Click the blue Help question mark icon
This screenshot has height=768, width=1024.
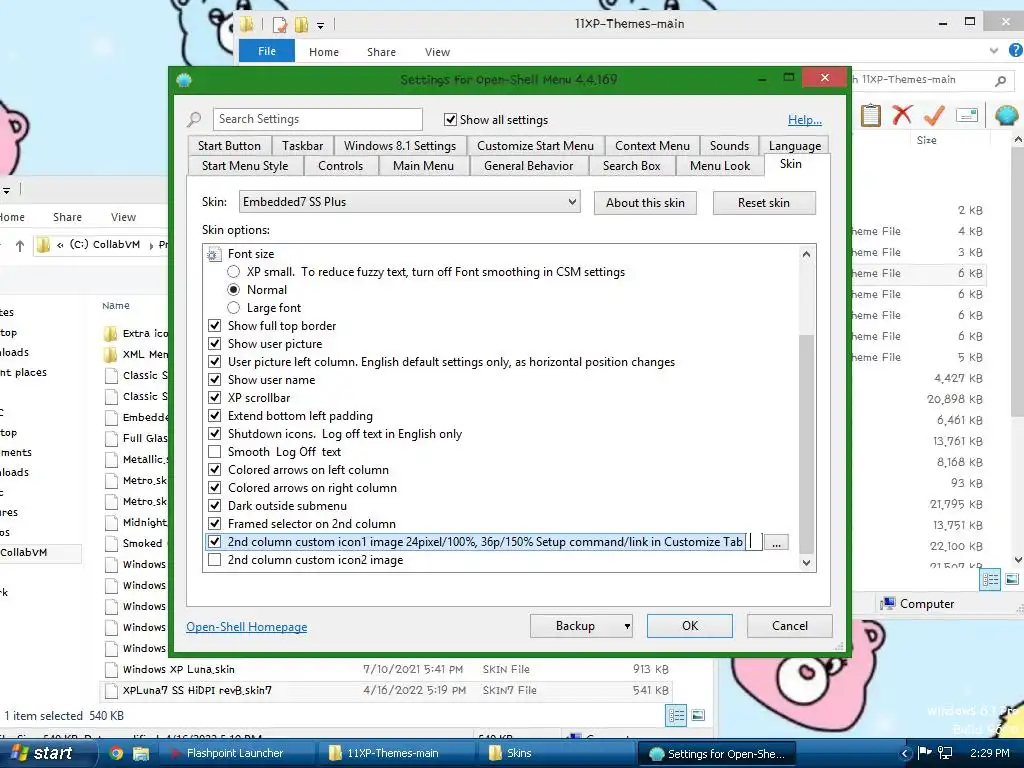[x=1016, y=50]
